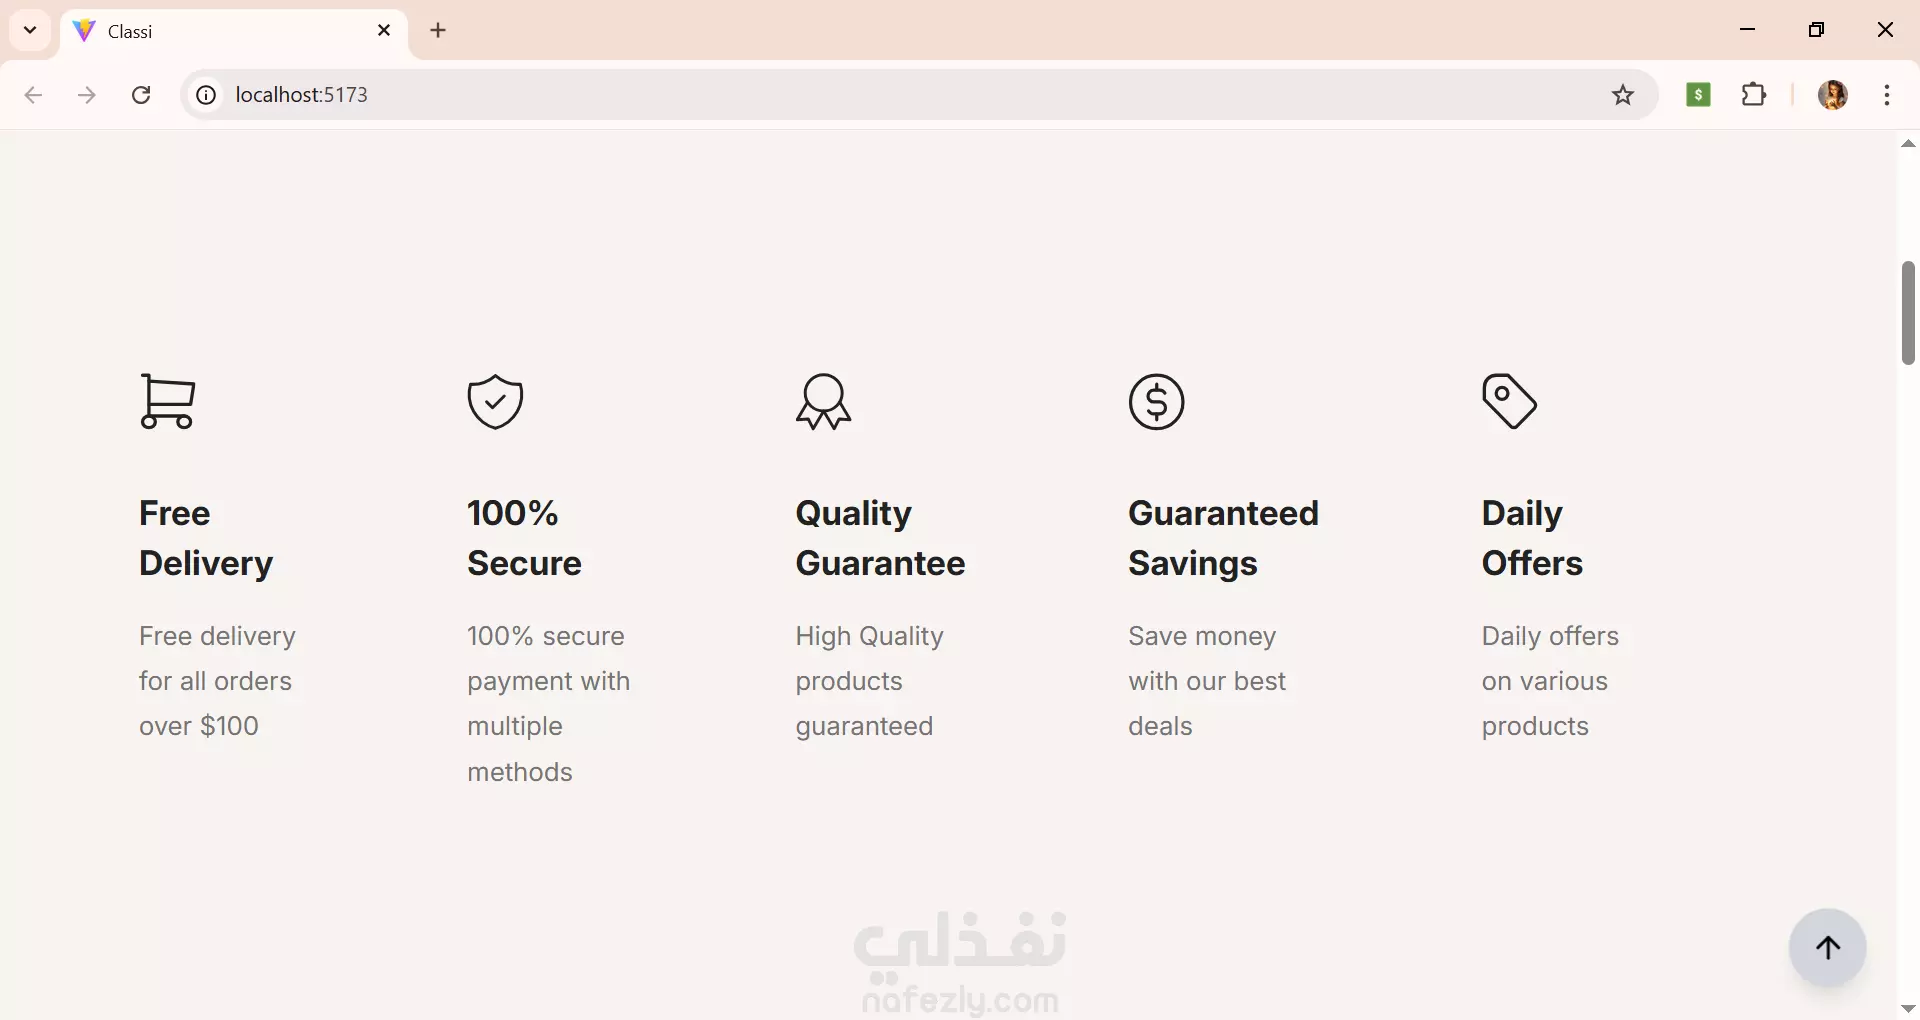Open a new browser tab
The image size is (1920, 1020).
pos(438,31)
